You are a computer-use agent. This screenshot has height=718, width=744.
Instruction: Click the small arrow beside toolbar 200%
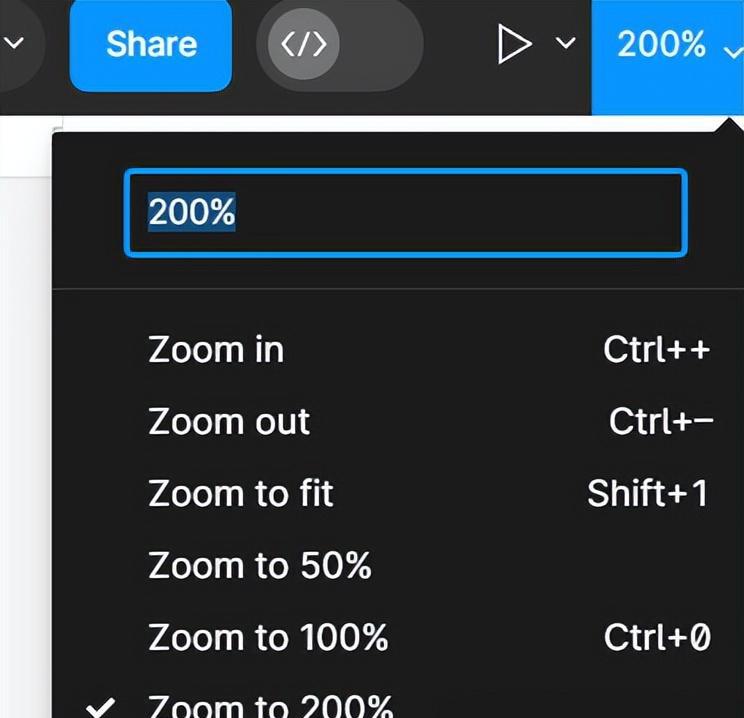[734, 51]
